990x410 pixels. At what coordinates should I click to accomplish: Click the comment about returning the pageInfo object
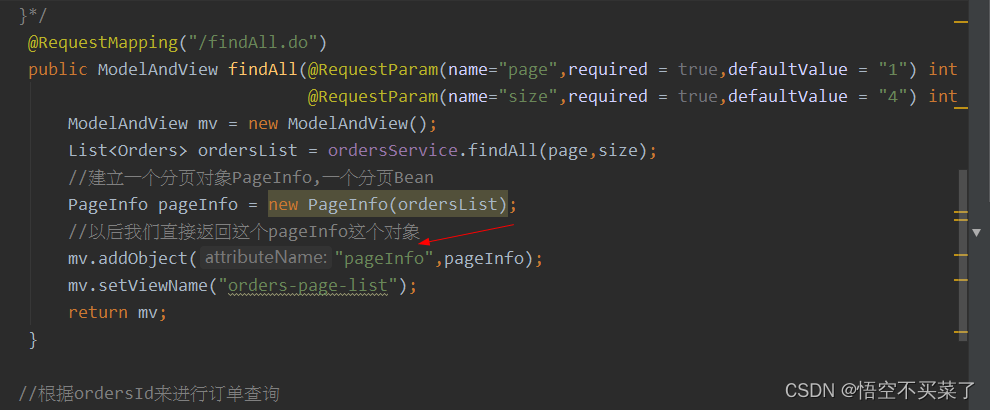click(x=244, y=232)
